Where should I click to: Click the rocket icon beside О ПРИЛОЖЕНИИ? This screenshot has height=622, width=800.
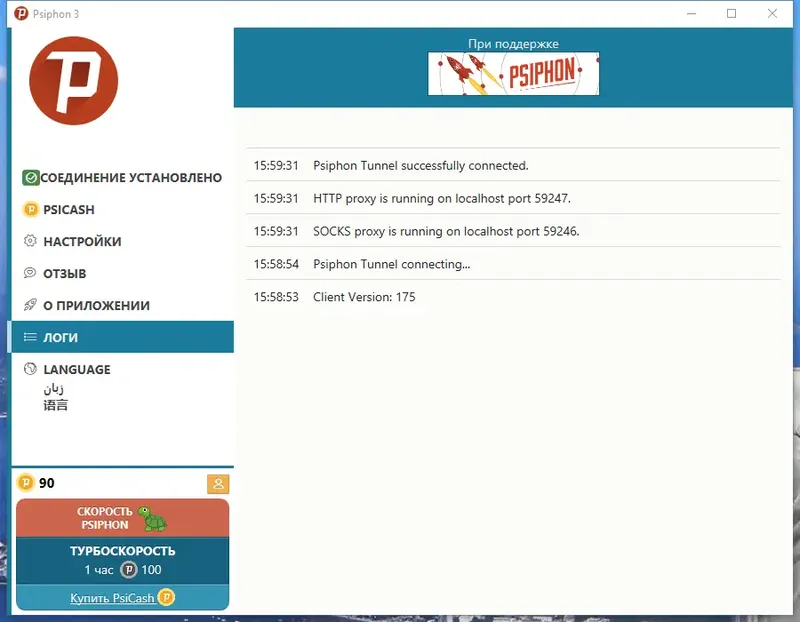click(x=30, y=305)
